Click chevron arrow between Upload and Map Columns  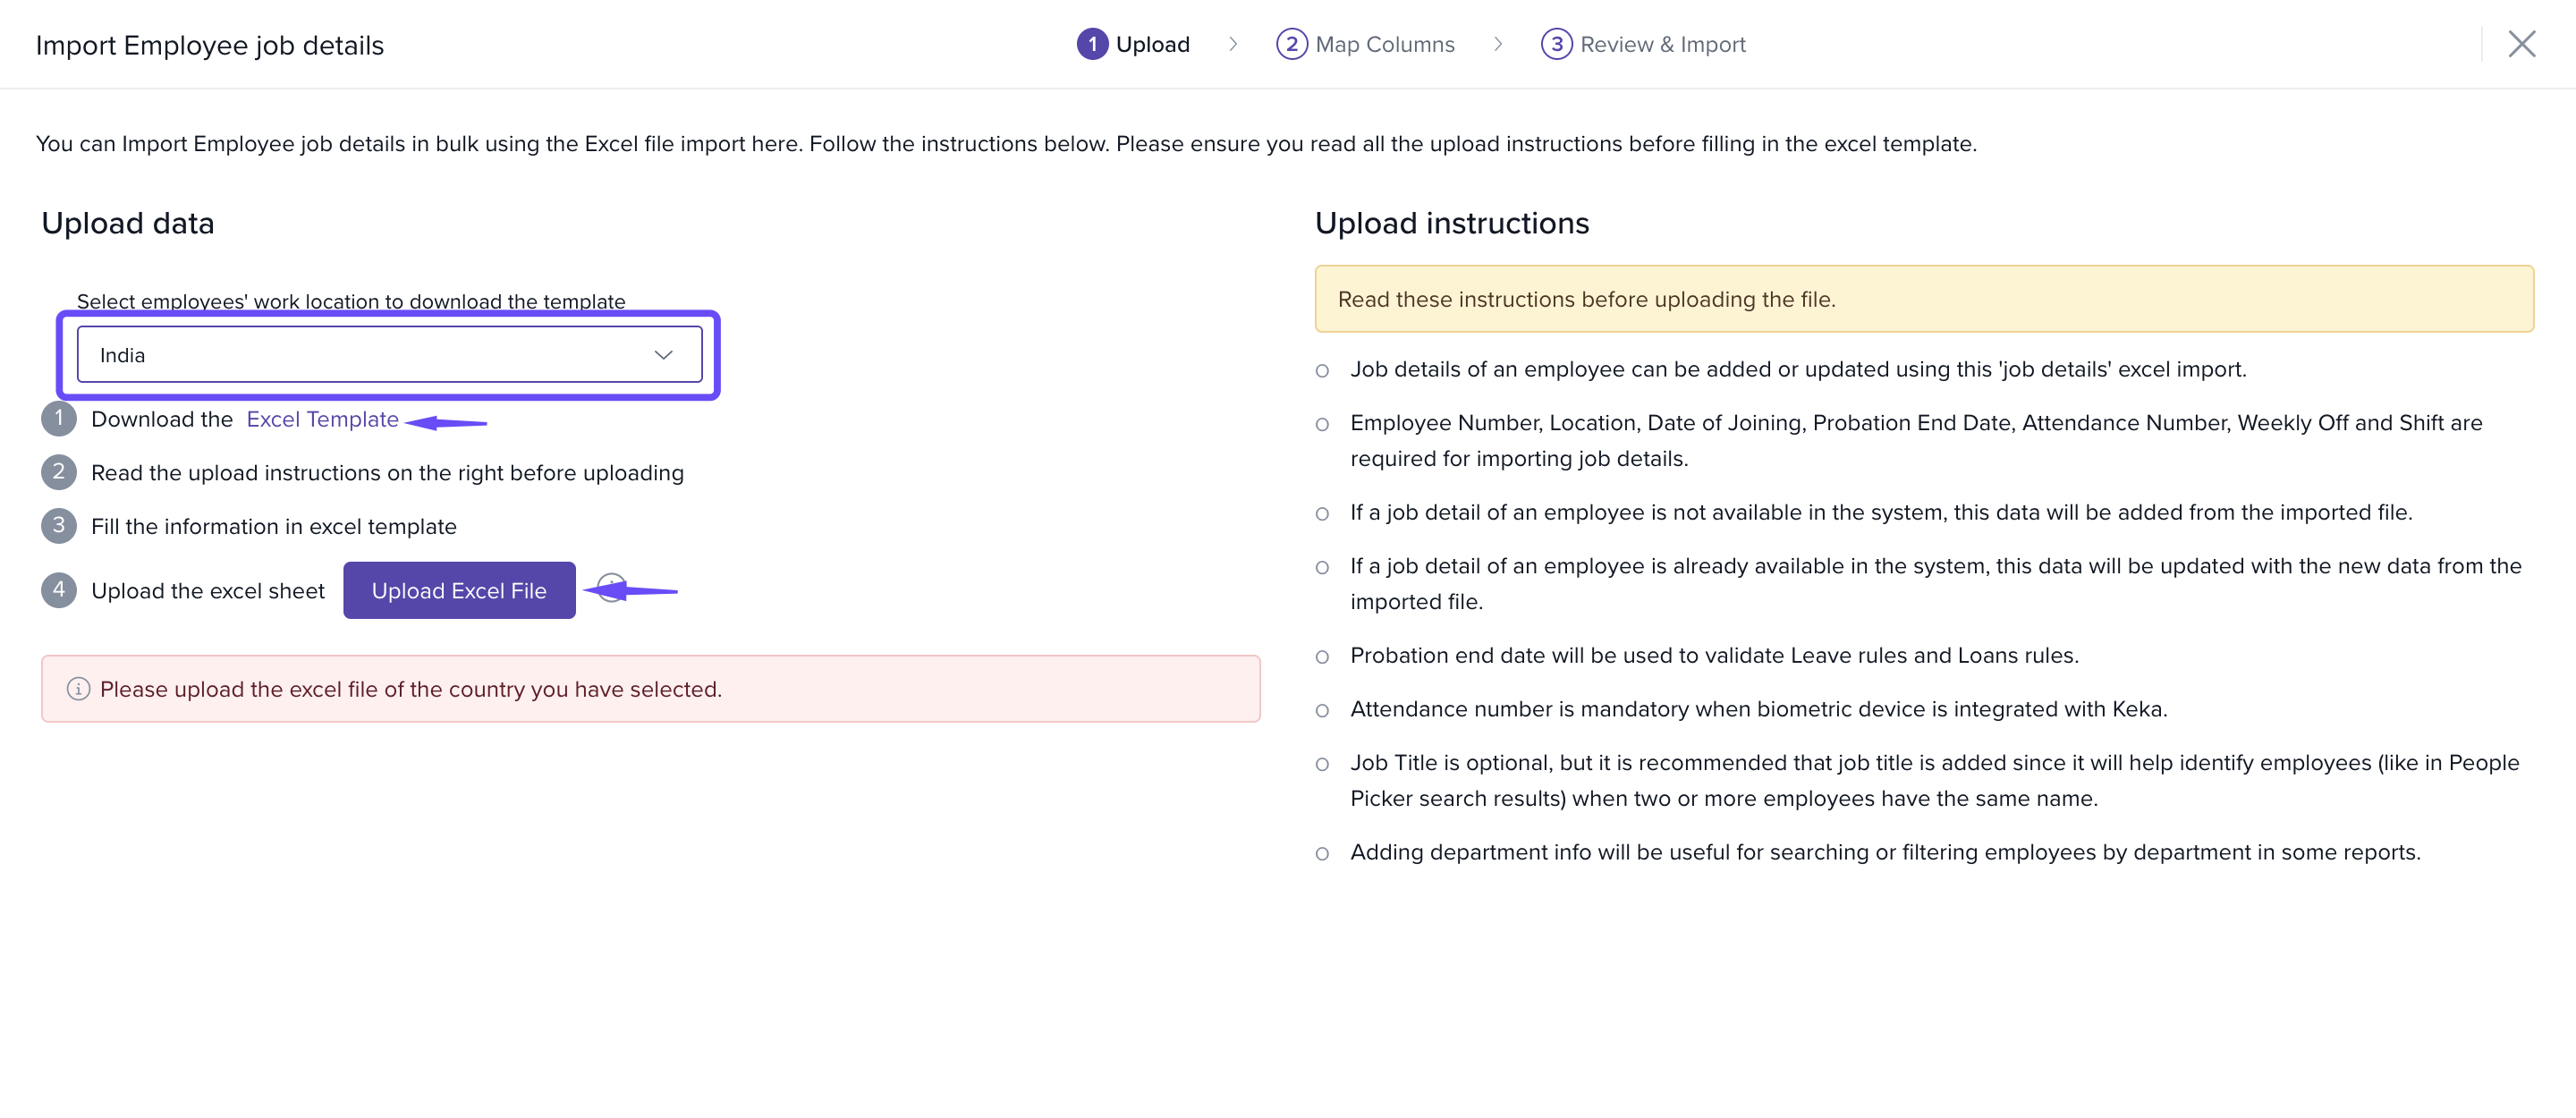pyautogui.click(x=1233, y=44)
